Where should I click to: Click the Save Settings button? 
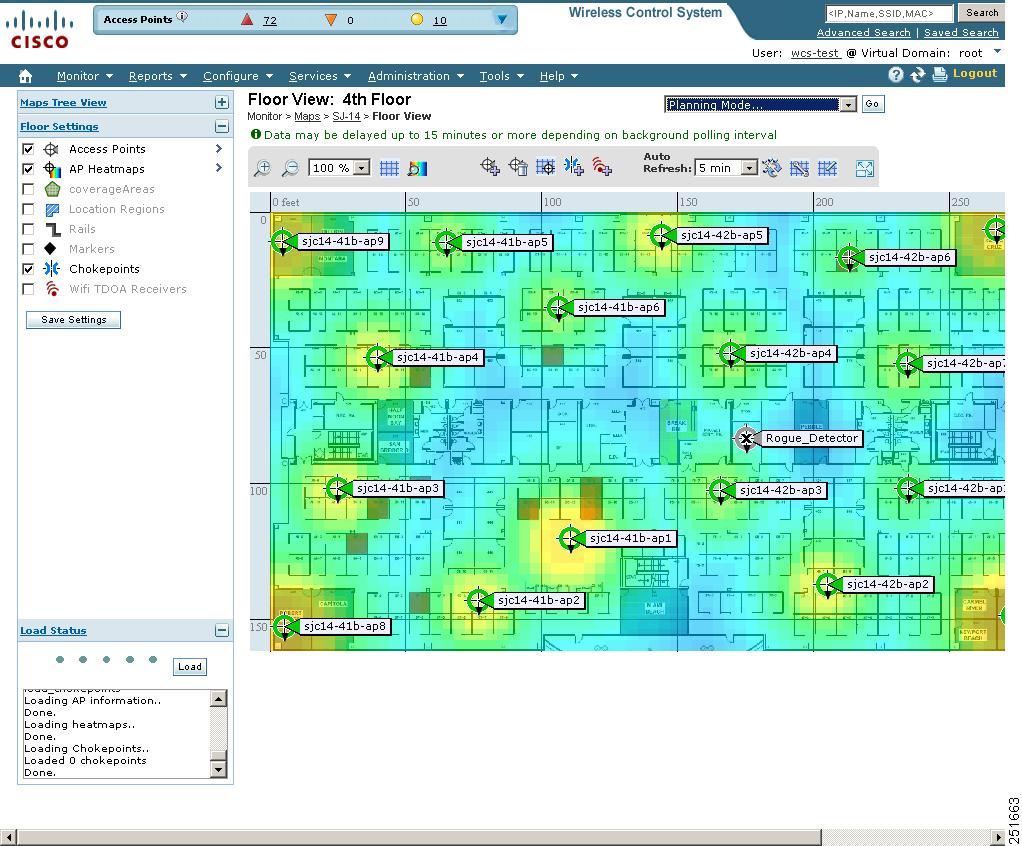click(72, 319)
